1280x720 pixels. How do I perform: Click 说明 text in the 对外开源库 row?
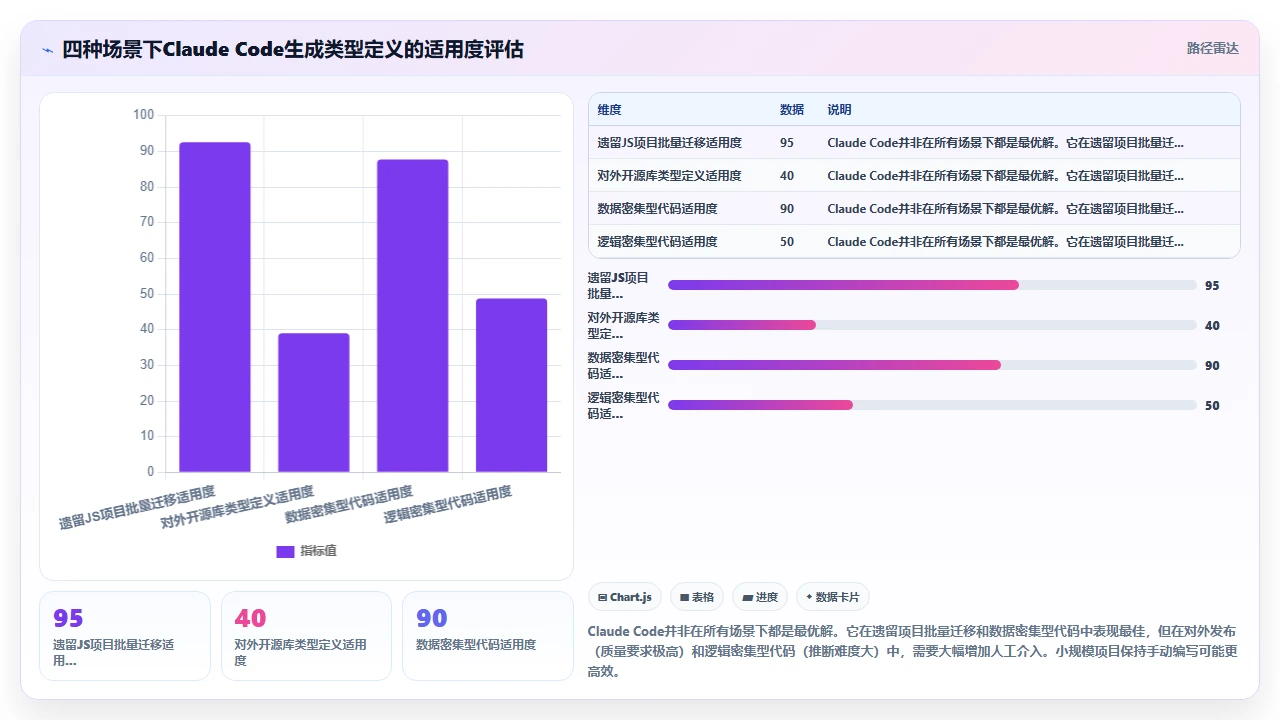1005,176
